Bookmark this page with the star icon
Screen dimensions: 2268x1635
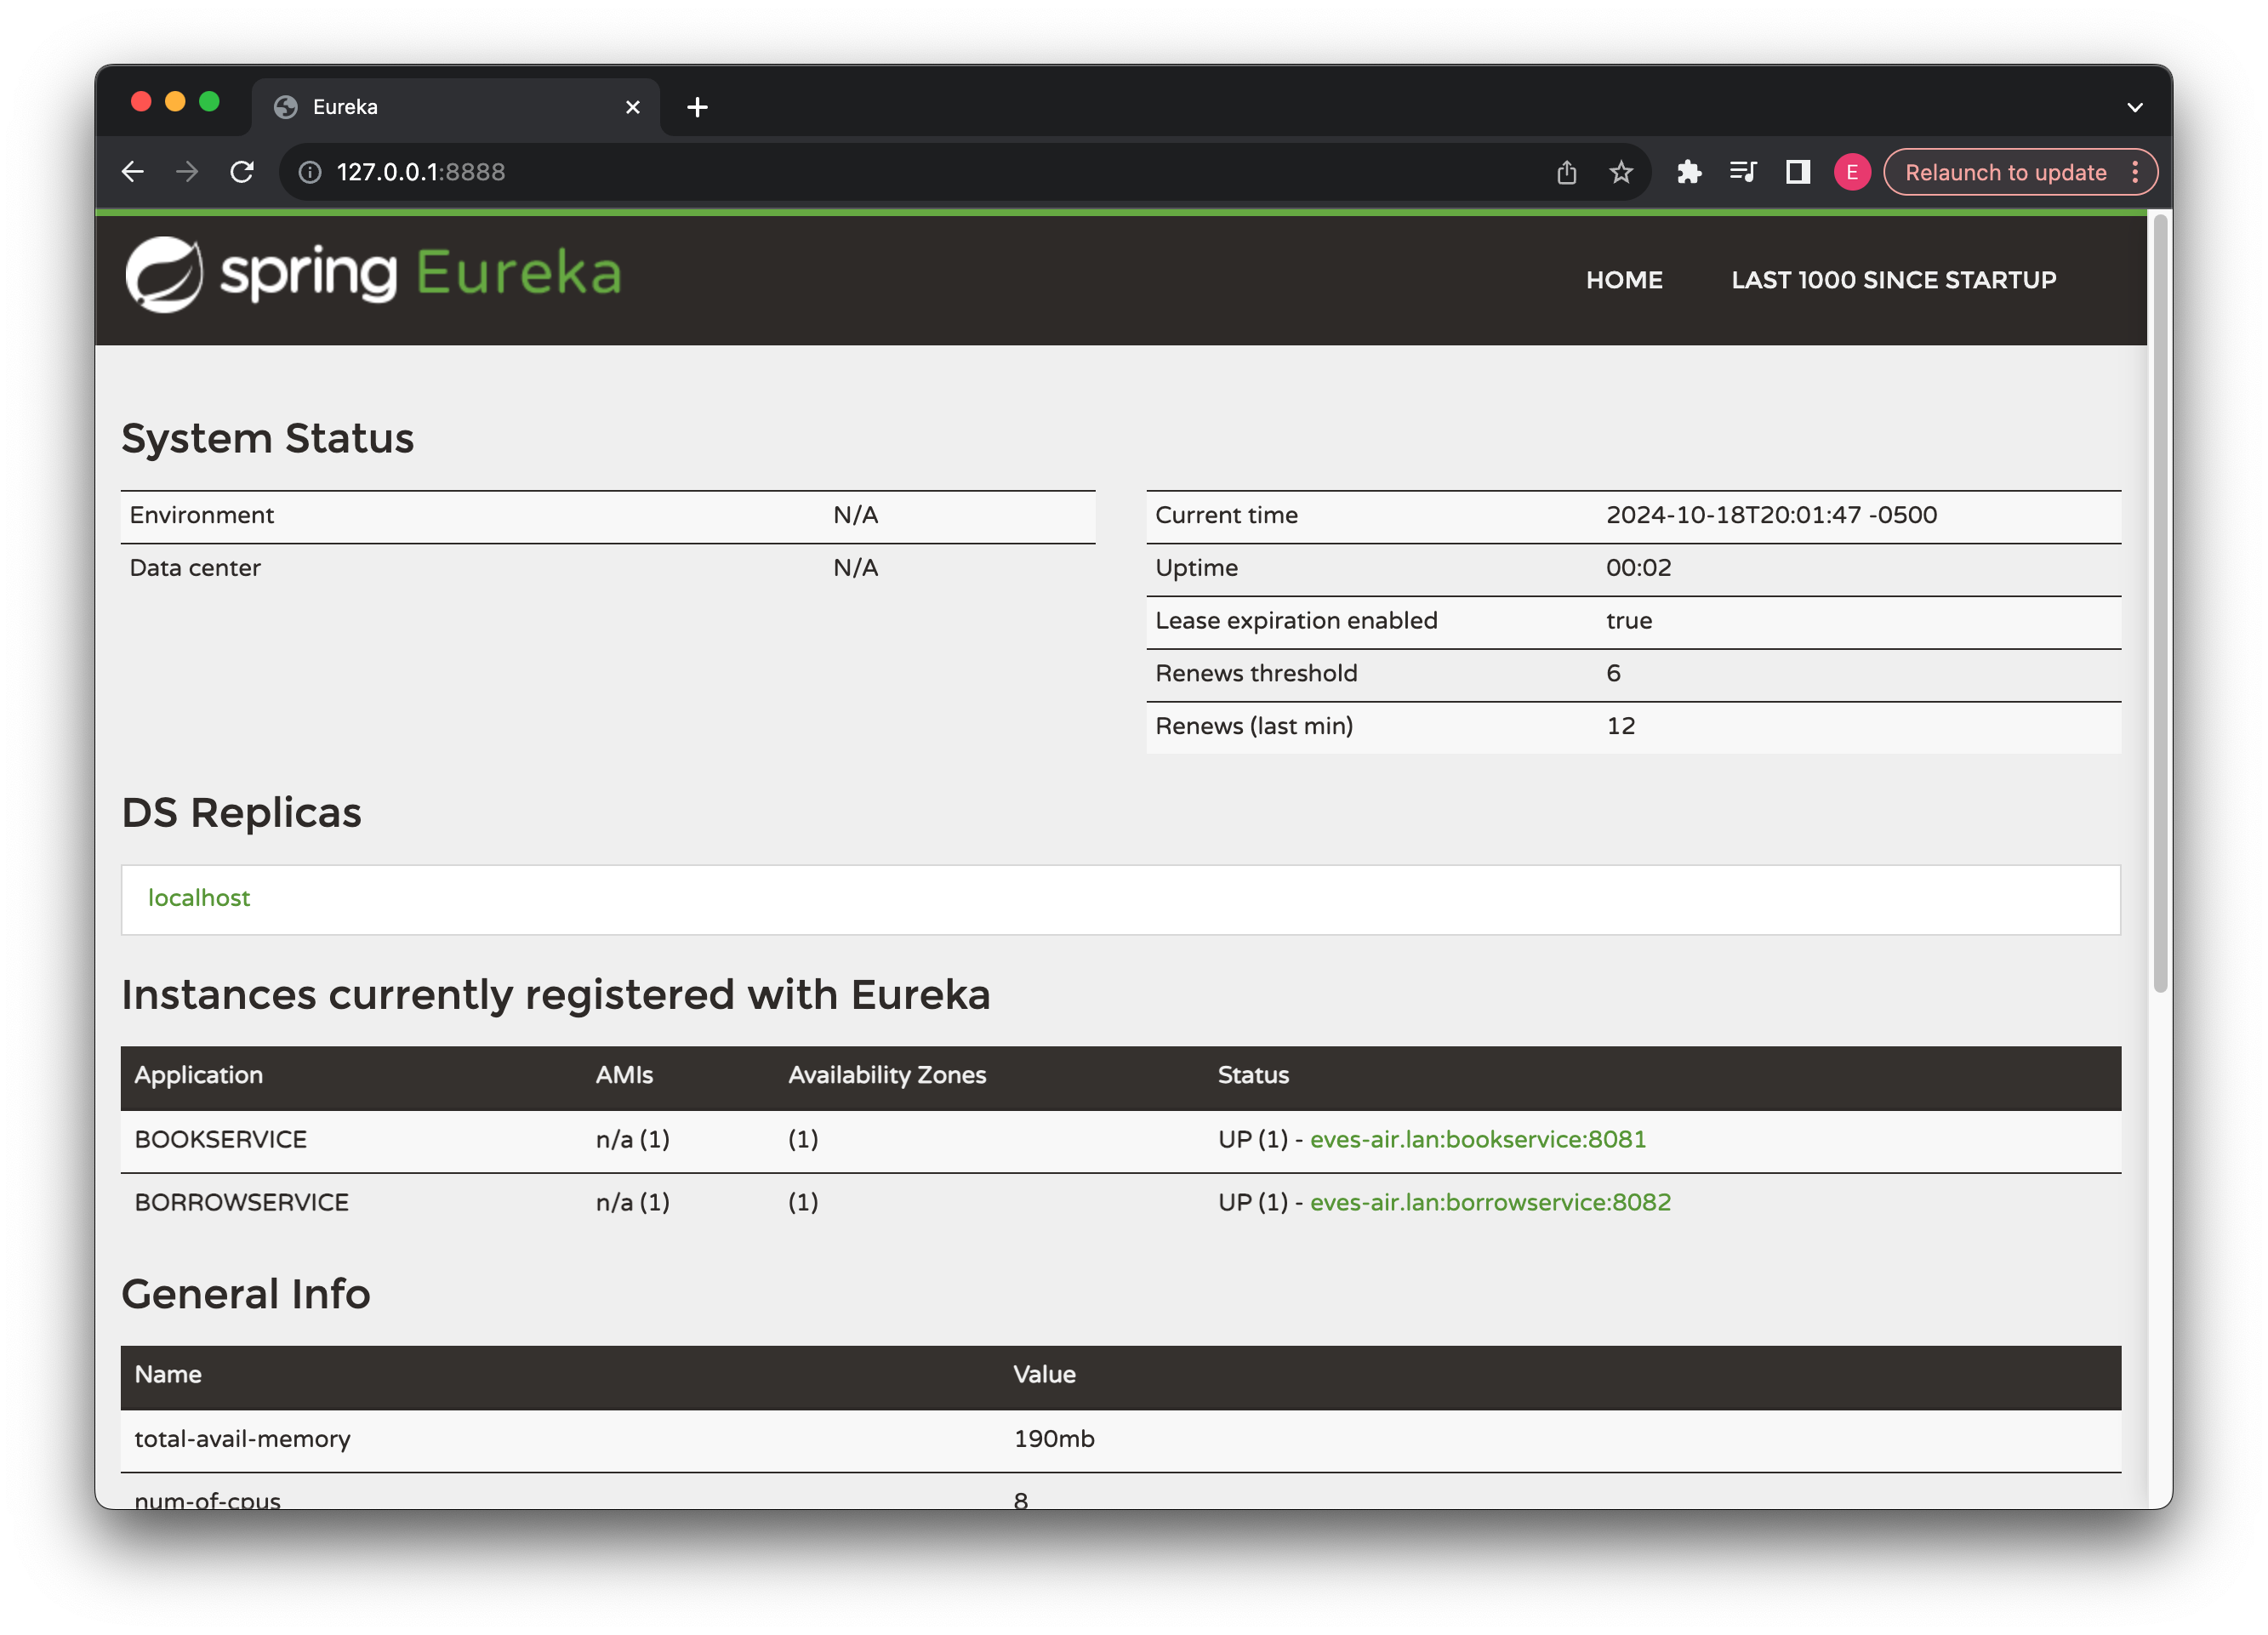(1621, 172)
